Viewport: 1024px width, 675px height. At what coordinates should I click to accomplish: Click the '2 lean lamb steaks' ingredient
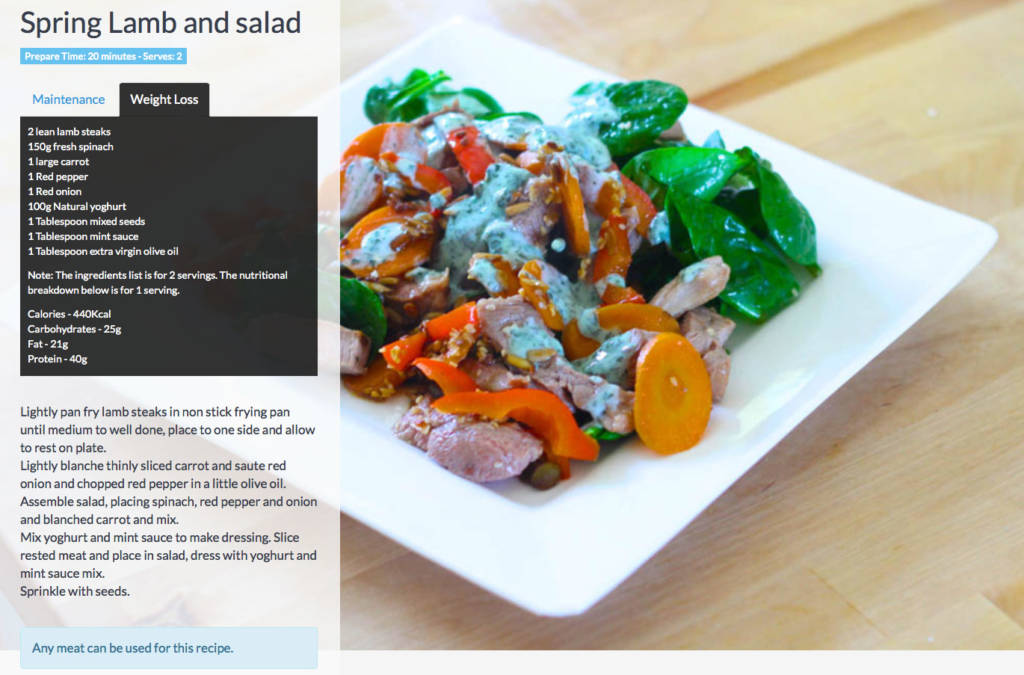tap(69, 132)
